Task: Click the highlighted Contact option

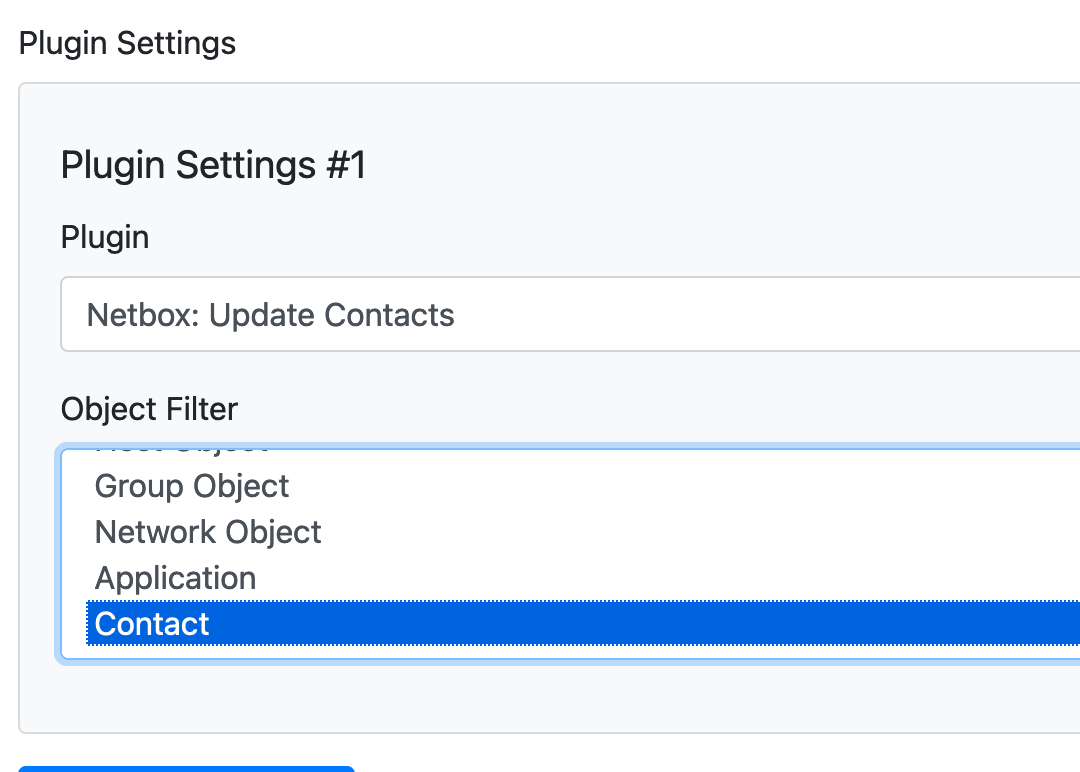Action: tap(152, 624)
